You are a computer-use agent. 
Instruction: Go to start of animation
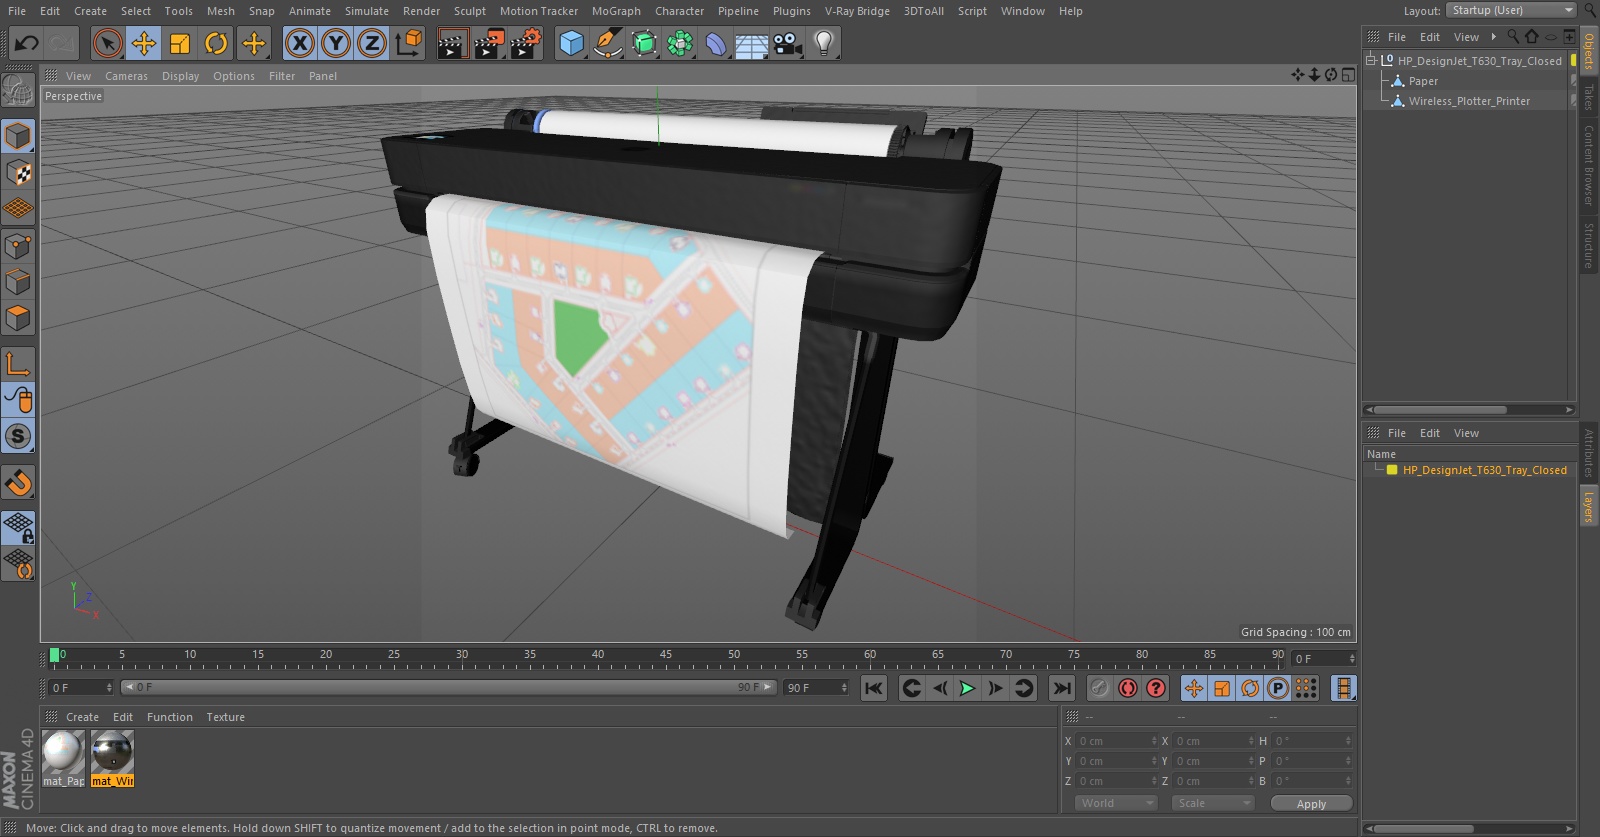tap(874, 688)
